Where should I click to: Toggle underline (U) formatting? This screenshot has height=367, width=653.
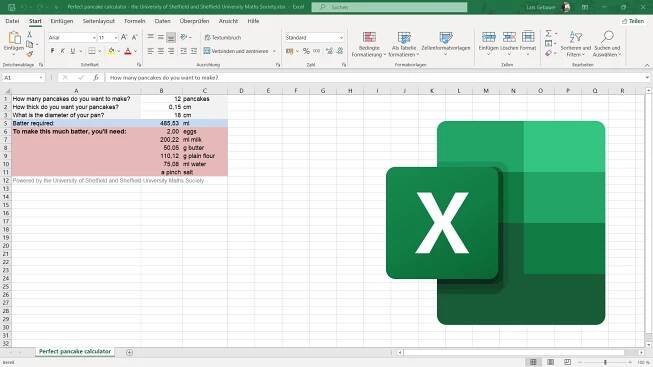(73, 51)
